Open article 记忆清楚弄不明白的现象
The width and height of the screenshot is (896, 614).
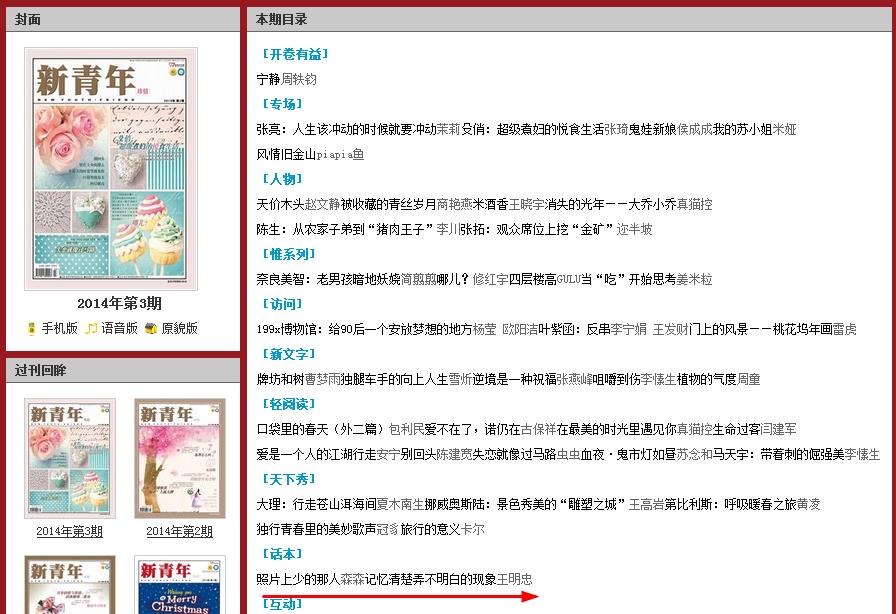pyautogui.click(x=430, y=579)
